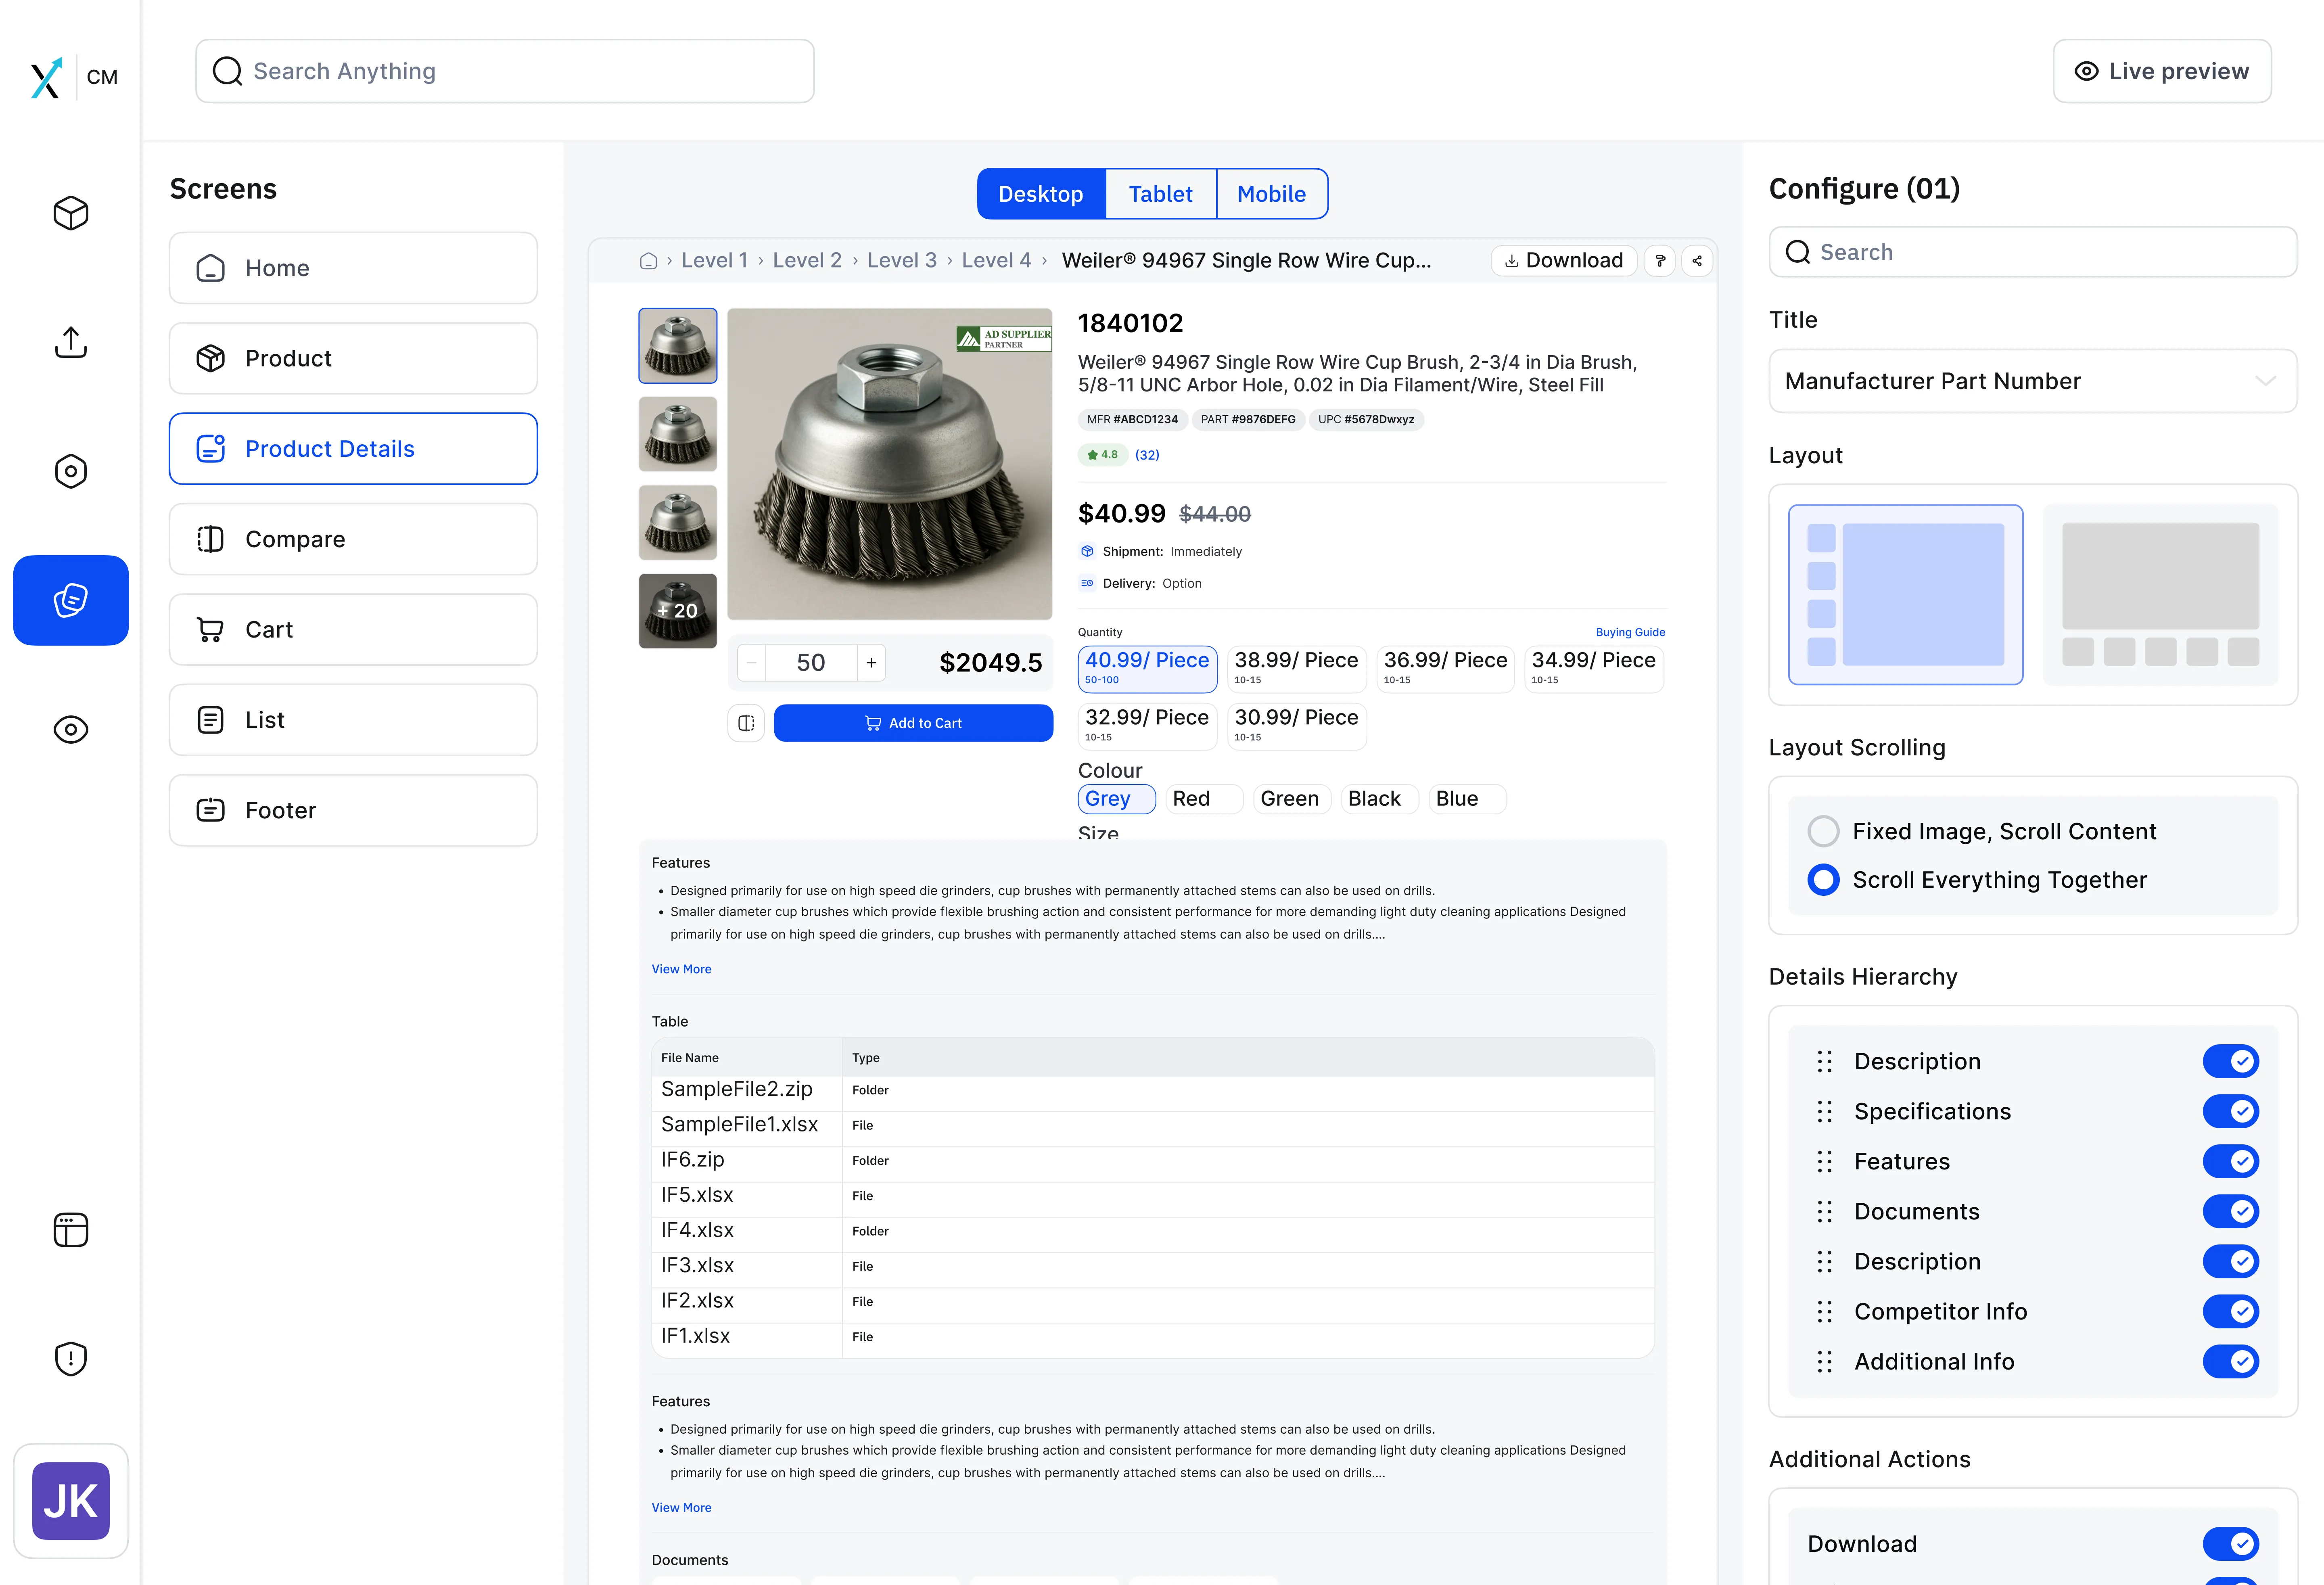Switch to the Mobile tab

coord(1272,194)
